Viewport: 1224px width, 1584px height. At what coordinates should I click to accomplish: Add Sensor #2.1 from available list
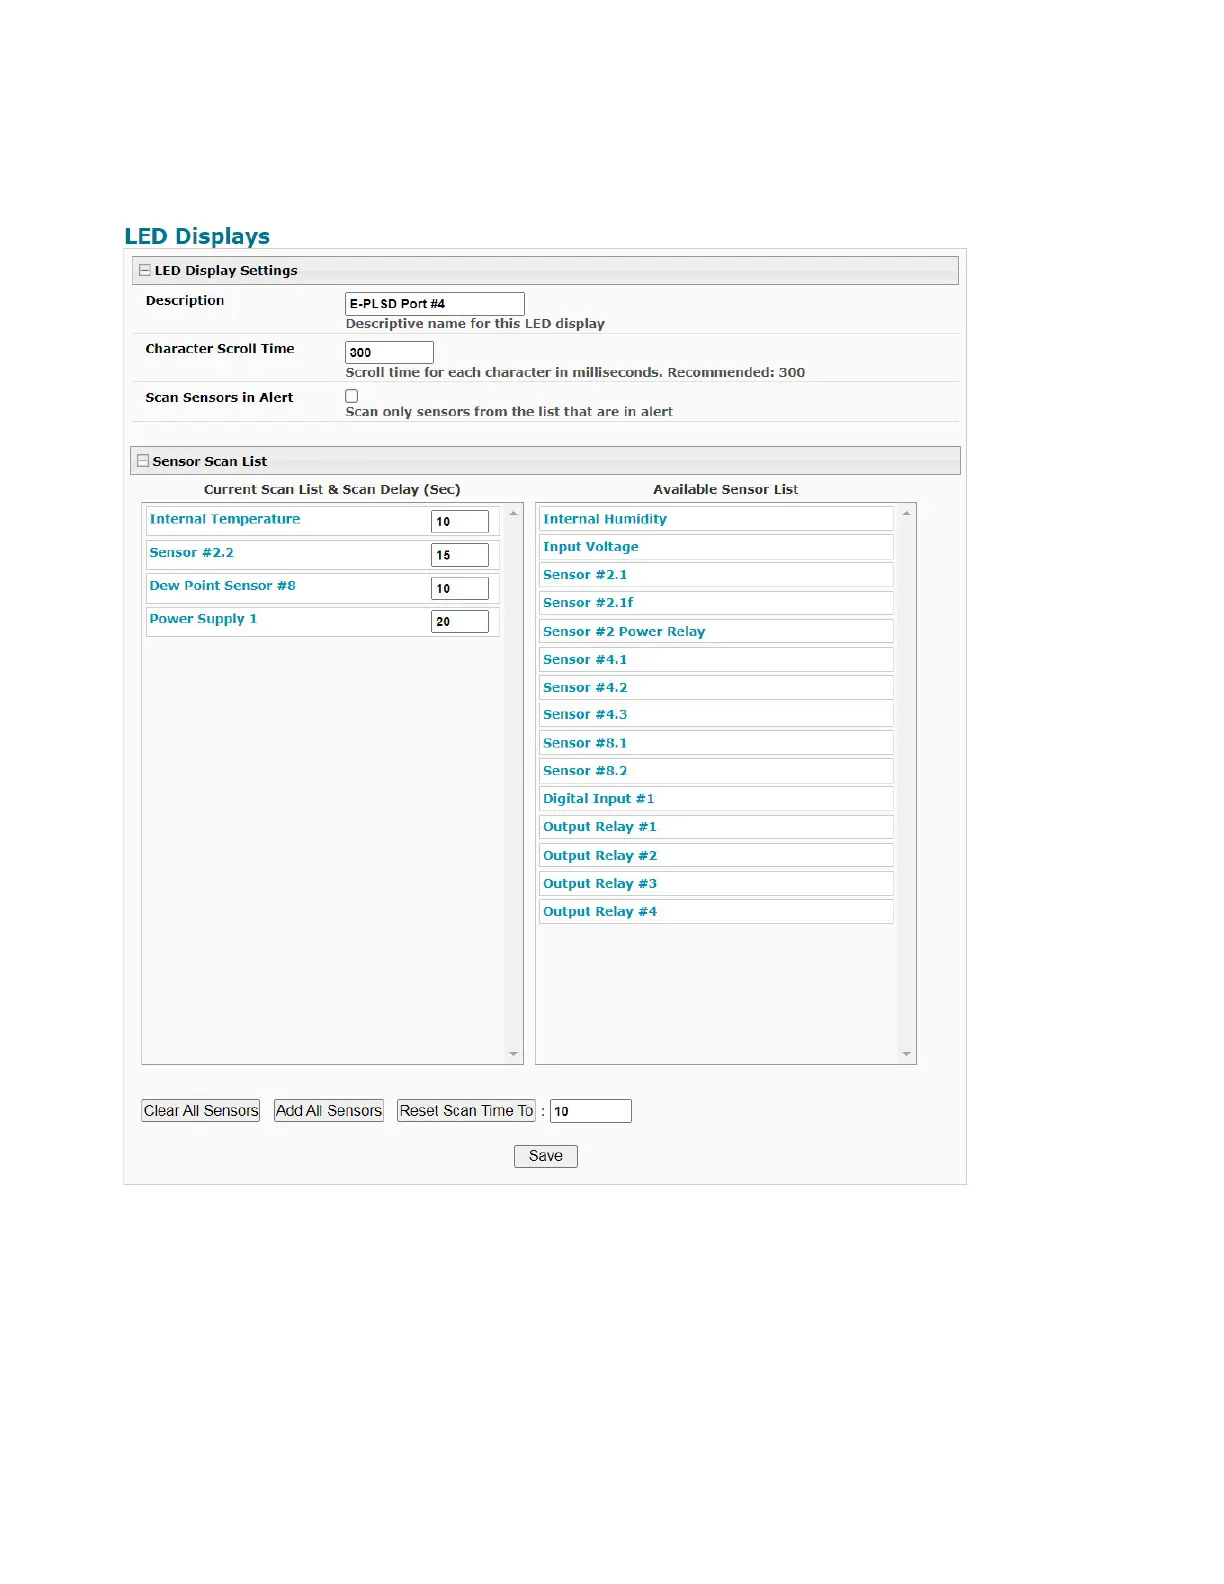point(716,574)
